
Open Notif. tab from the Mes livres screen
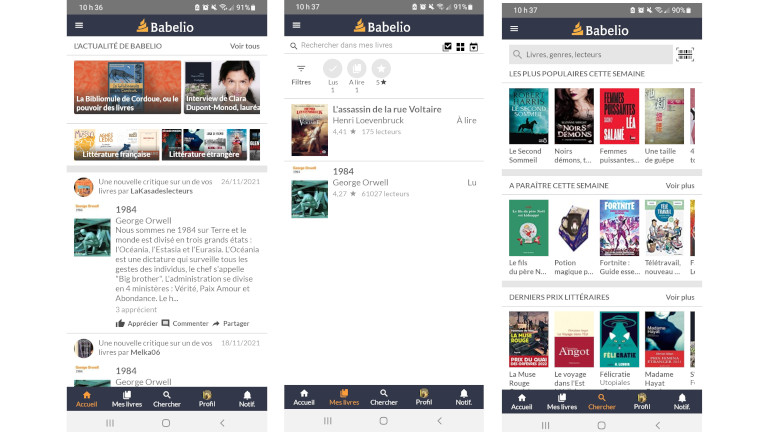[463, 397]
